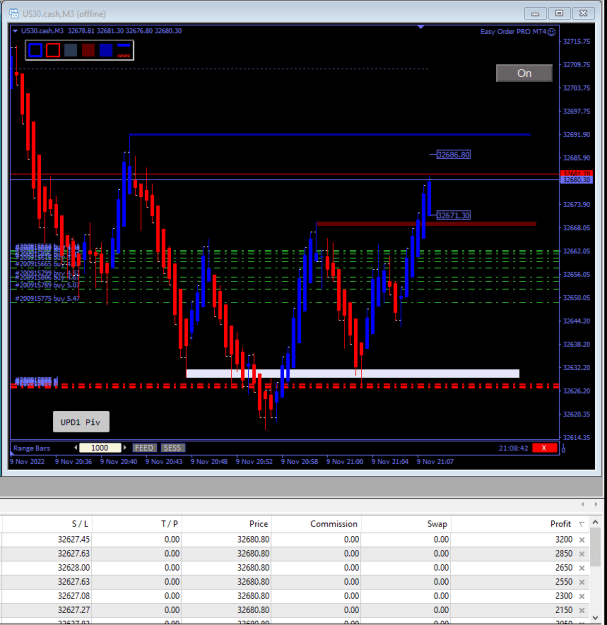Select the blue and red lines tool
This screenshot has width=607, height=625.
click(x=124, y=50)
